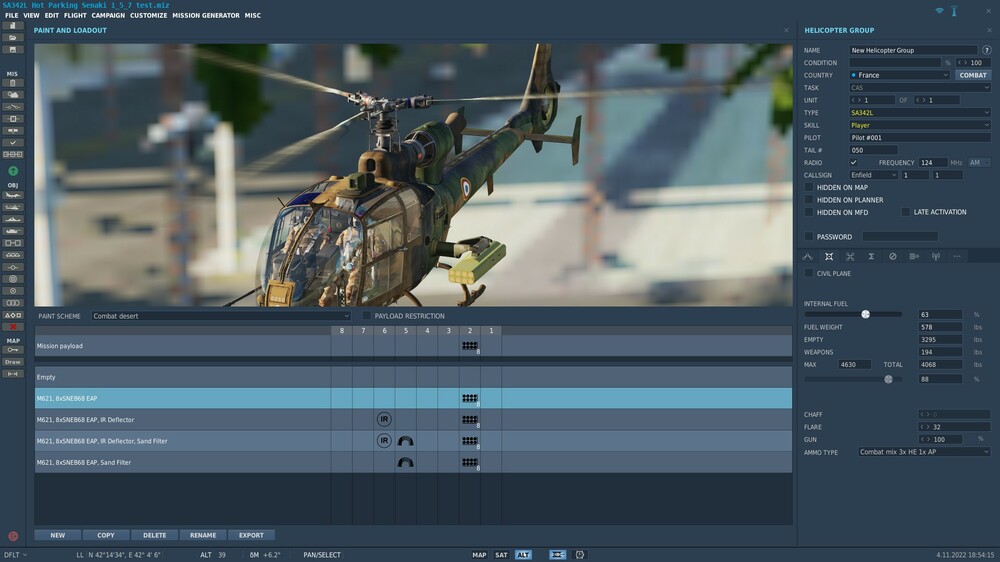Open the Triggered actions tab icon
This screenshot has height=562, width=1000.
[x=914, y=257]
